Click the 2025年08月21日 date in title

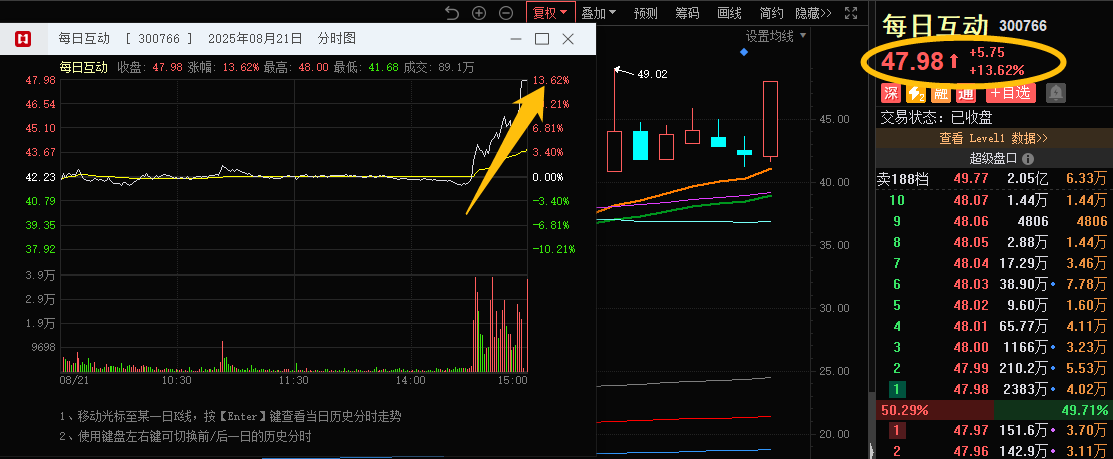255,38
